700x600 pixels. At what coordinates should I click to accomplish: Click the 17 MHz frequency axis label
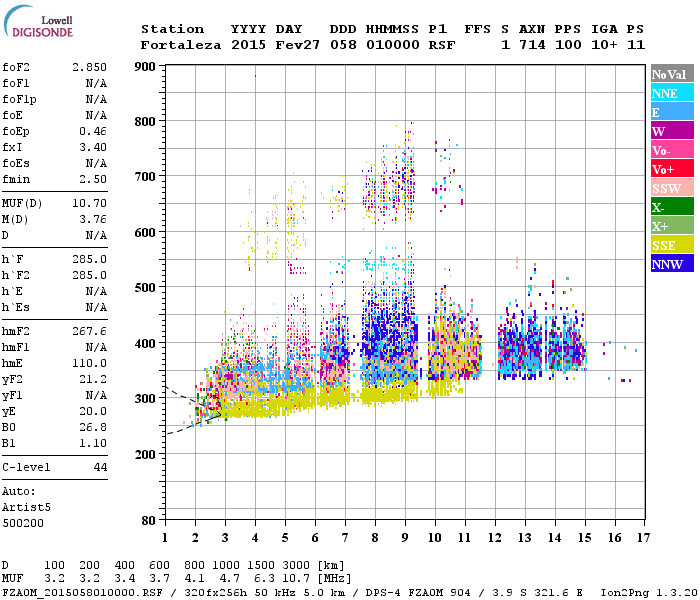[641, 537]
